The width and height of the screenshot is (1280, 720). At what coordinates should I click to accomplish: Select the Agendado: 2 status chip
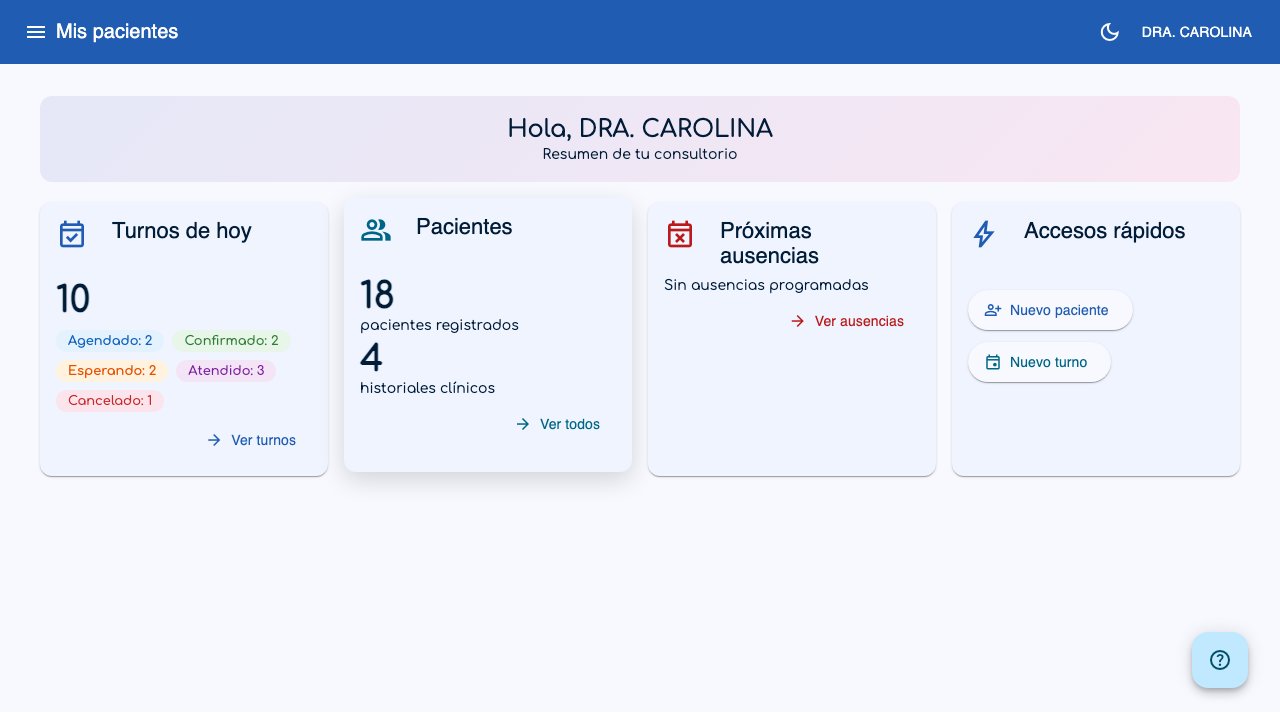110,341
